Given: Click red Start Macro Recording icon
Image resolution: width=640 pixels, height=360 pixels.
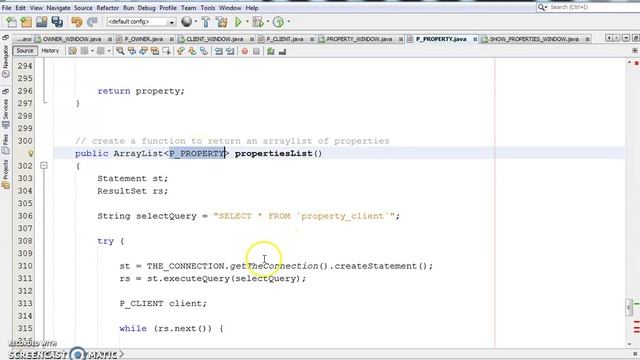Looking at the screenshot, I should [244, 51].
